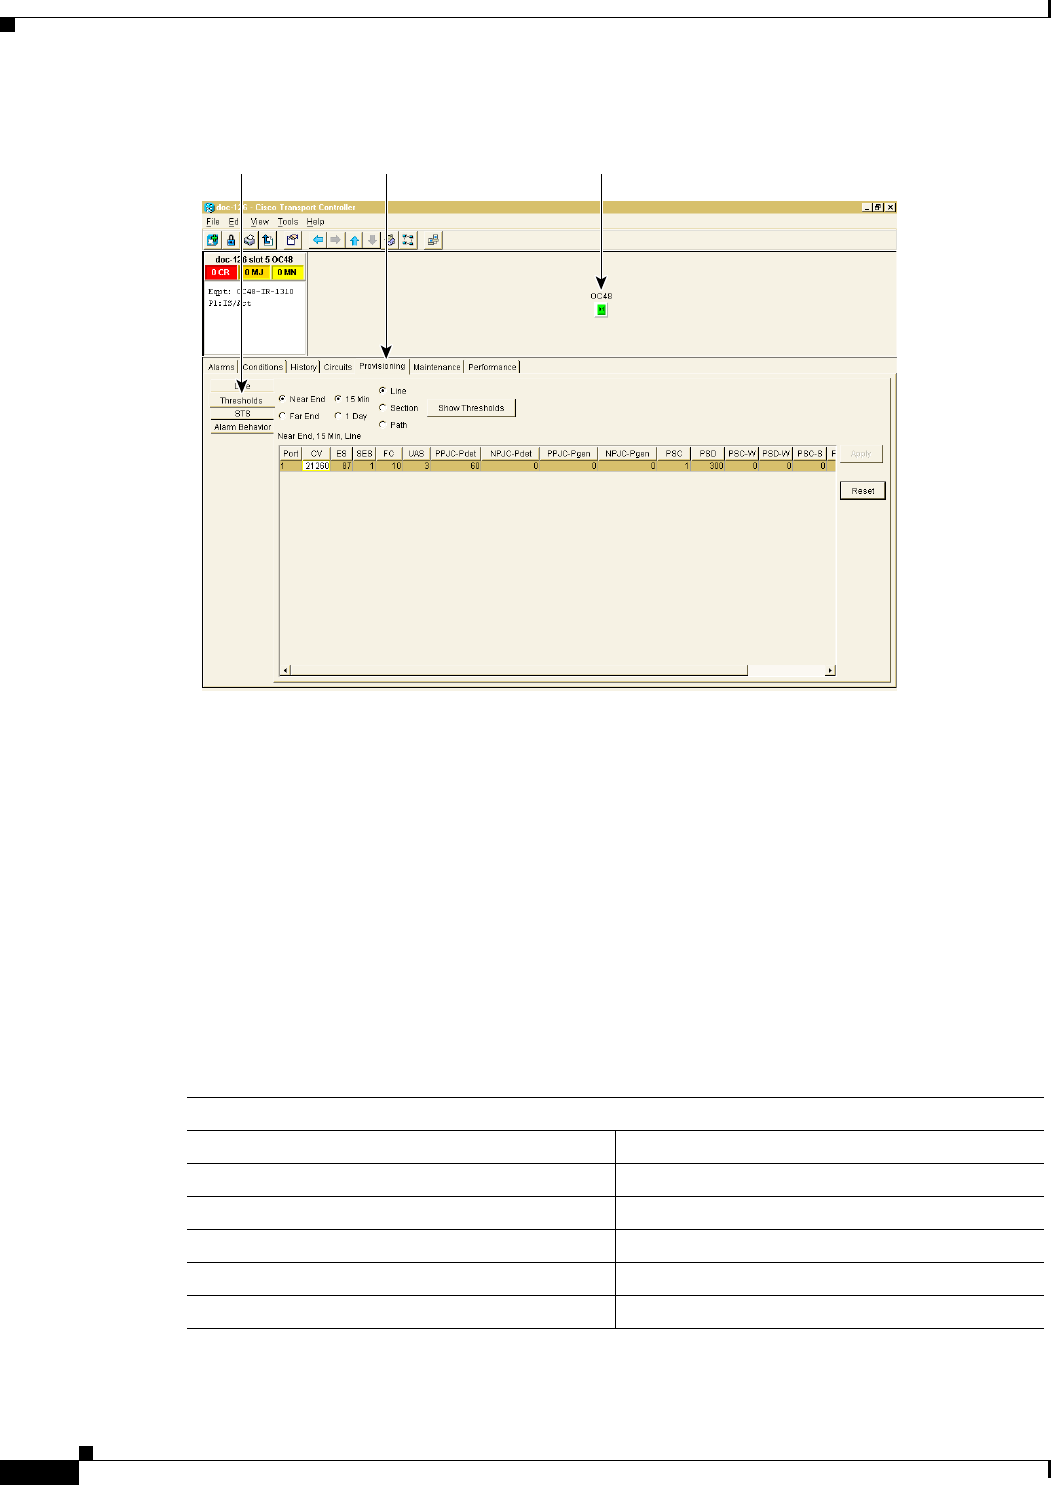The width and height of the screenshot is (1051, 1485).
Task: Click the horizontal scrollbar right arrow
Action: [830, 671]
